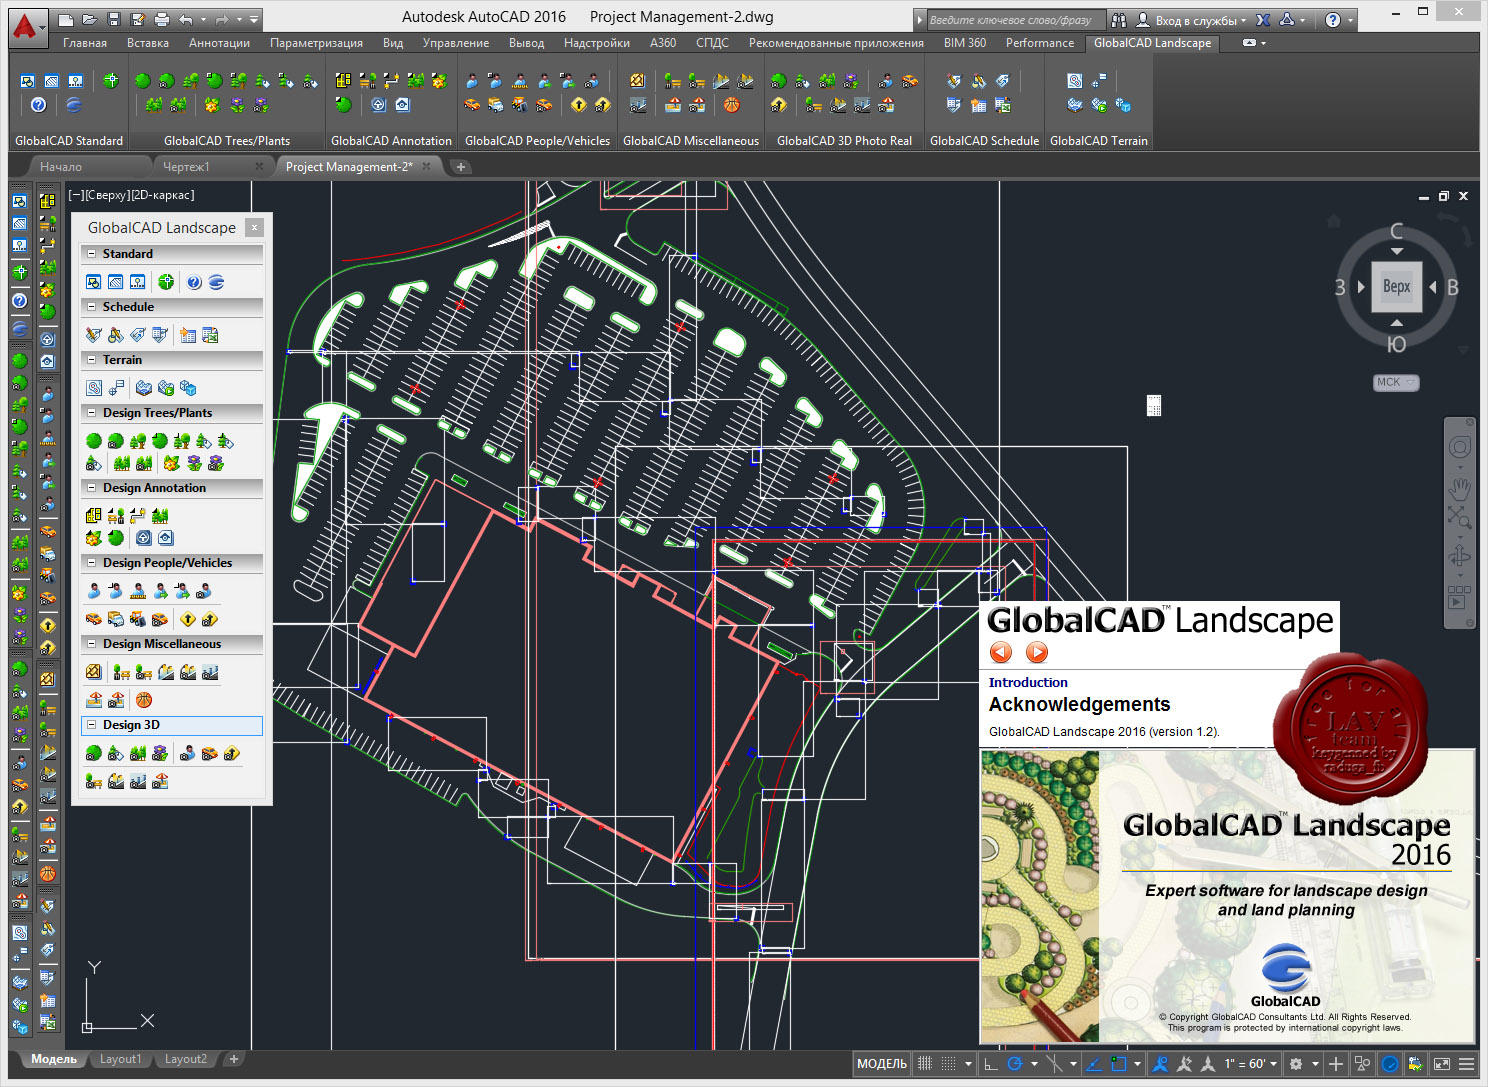
Task: Open annotation scale 1" = 60' dropdown
Action: tap(1251, 1064)
